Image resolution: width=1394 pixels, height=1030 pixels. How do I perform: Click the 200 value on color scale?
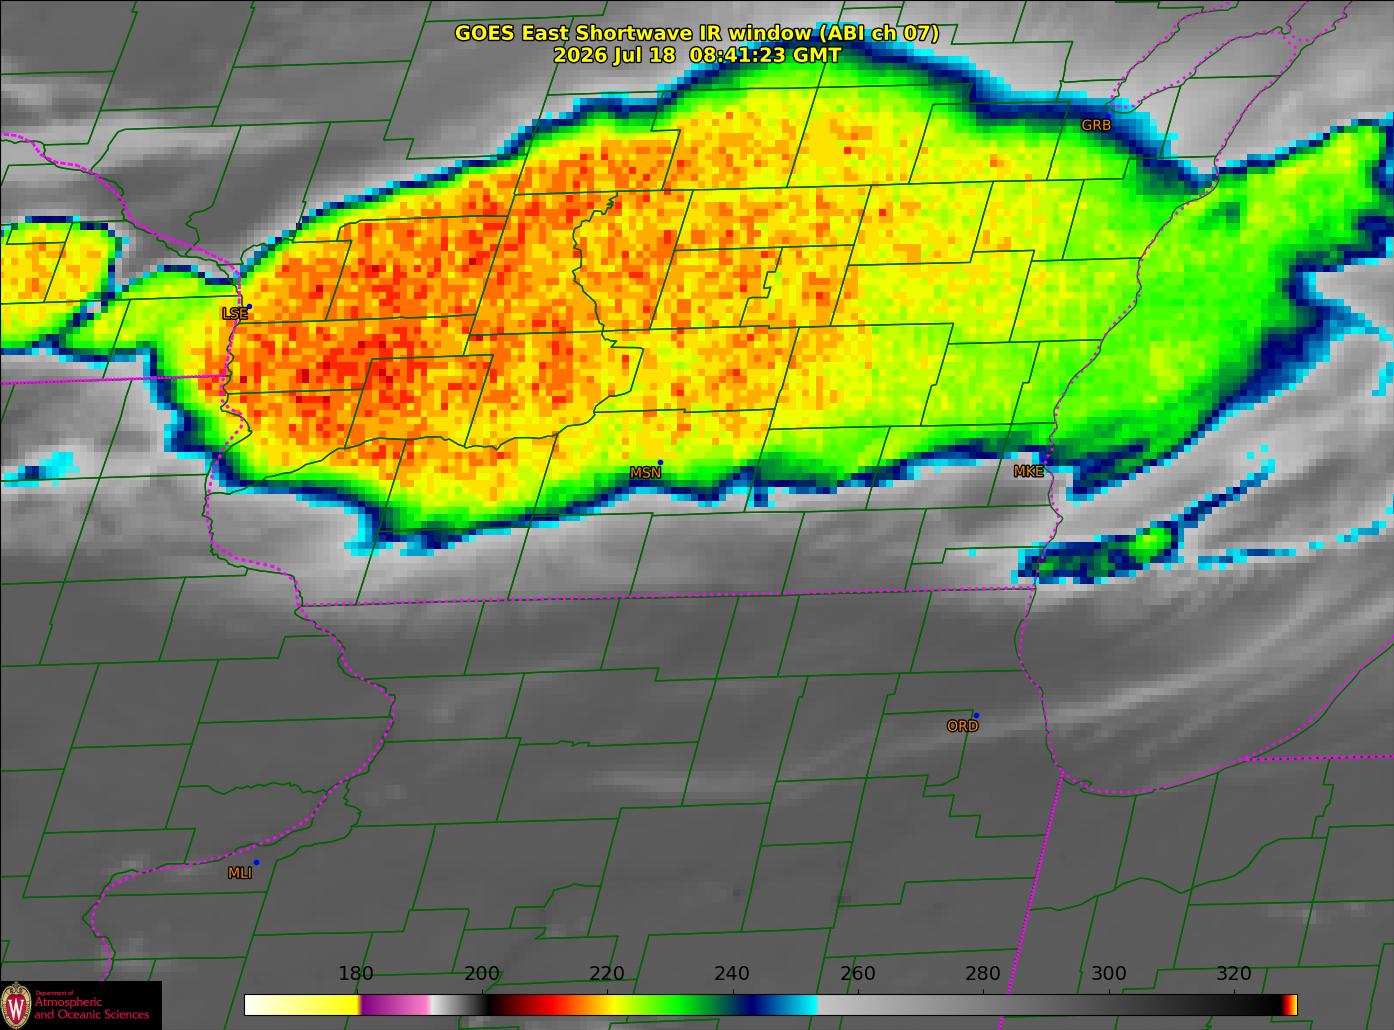tap(482, 974)
